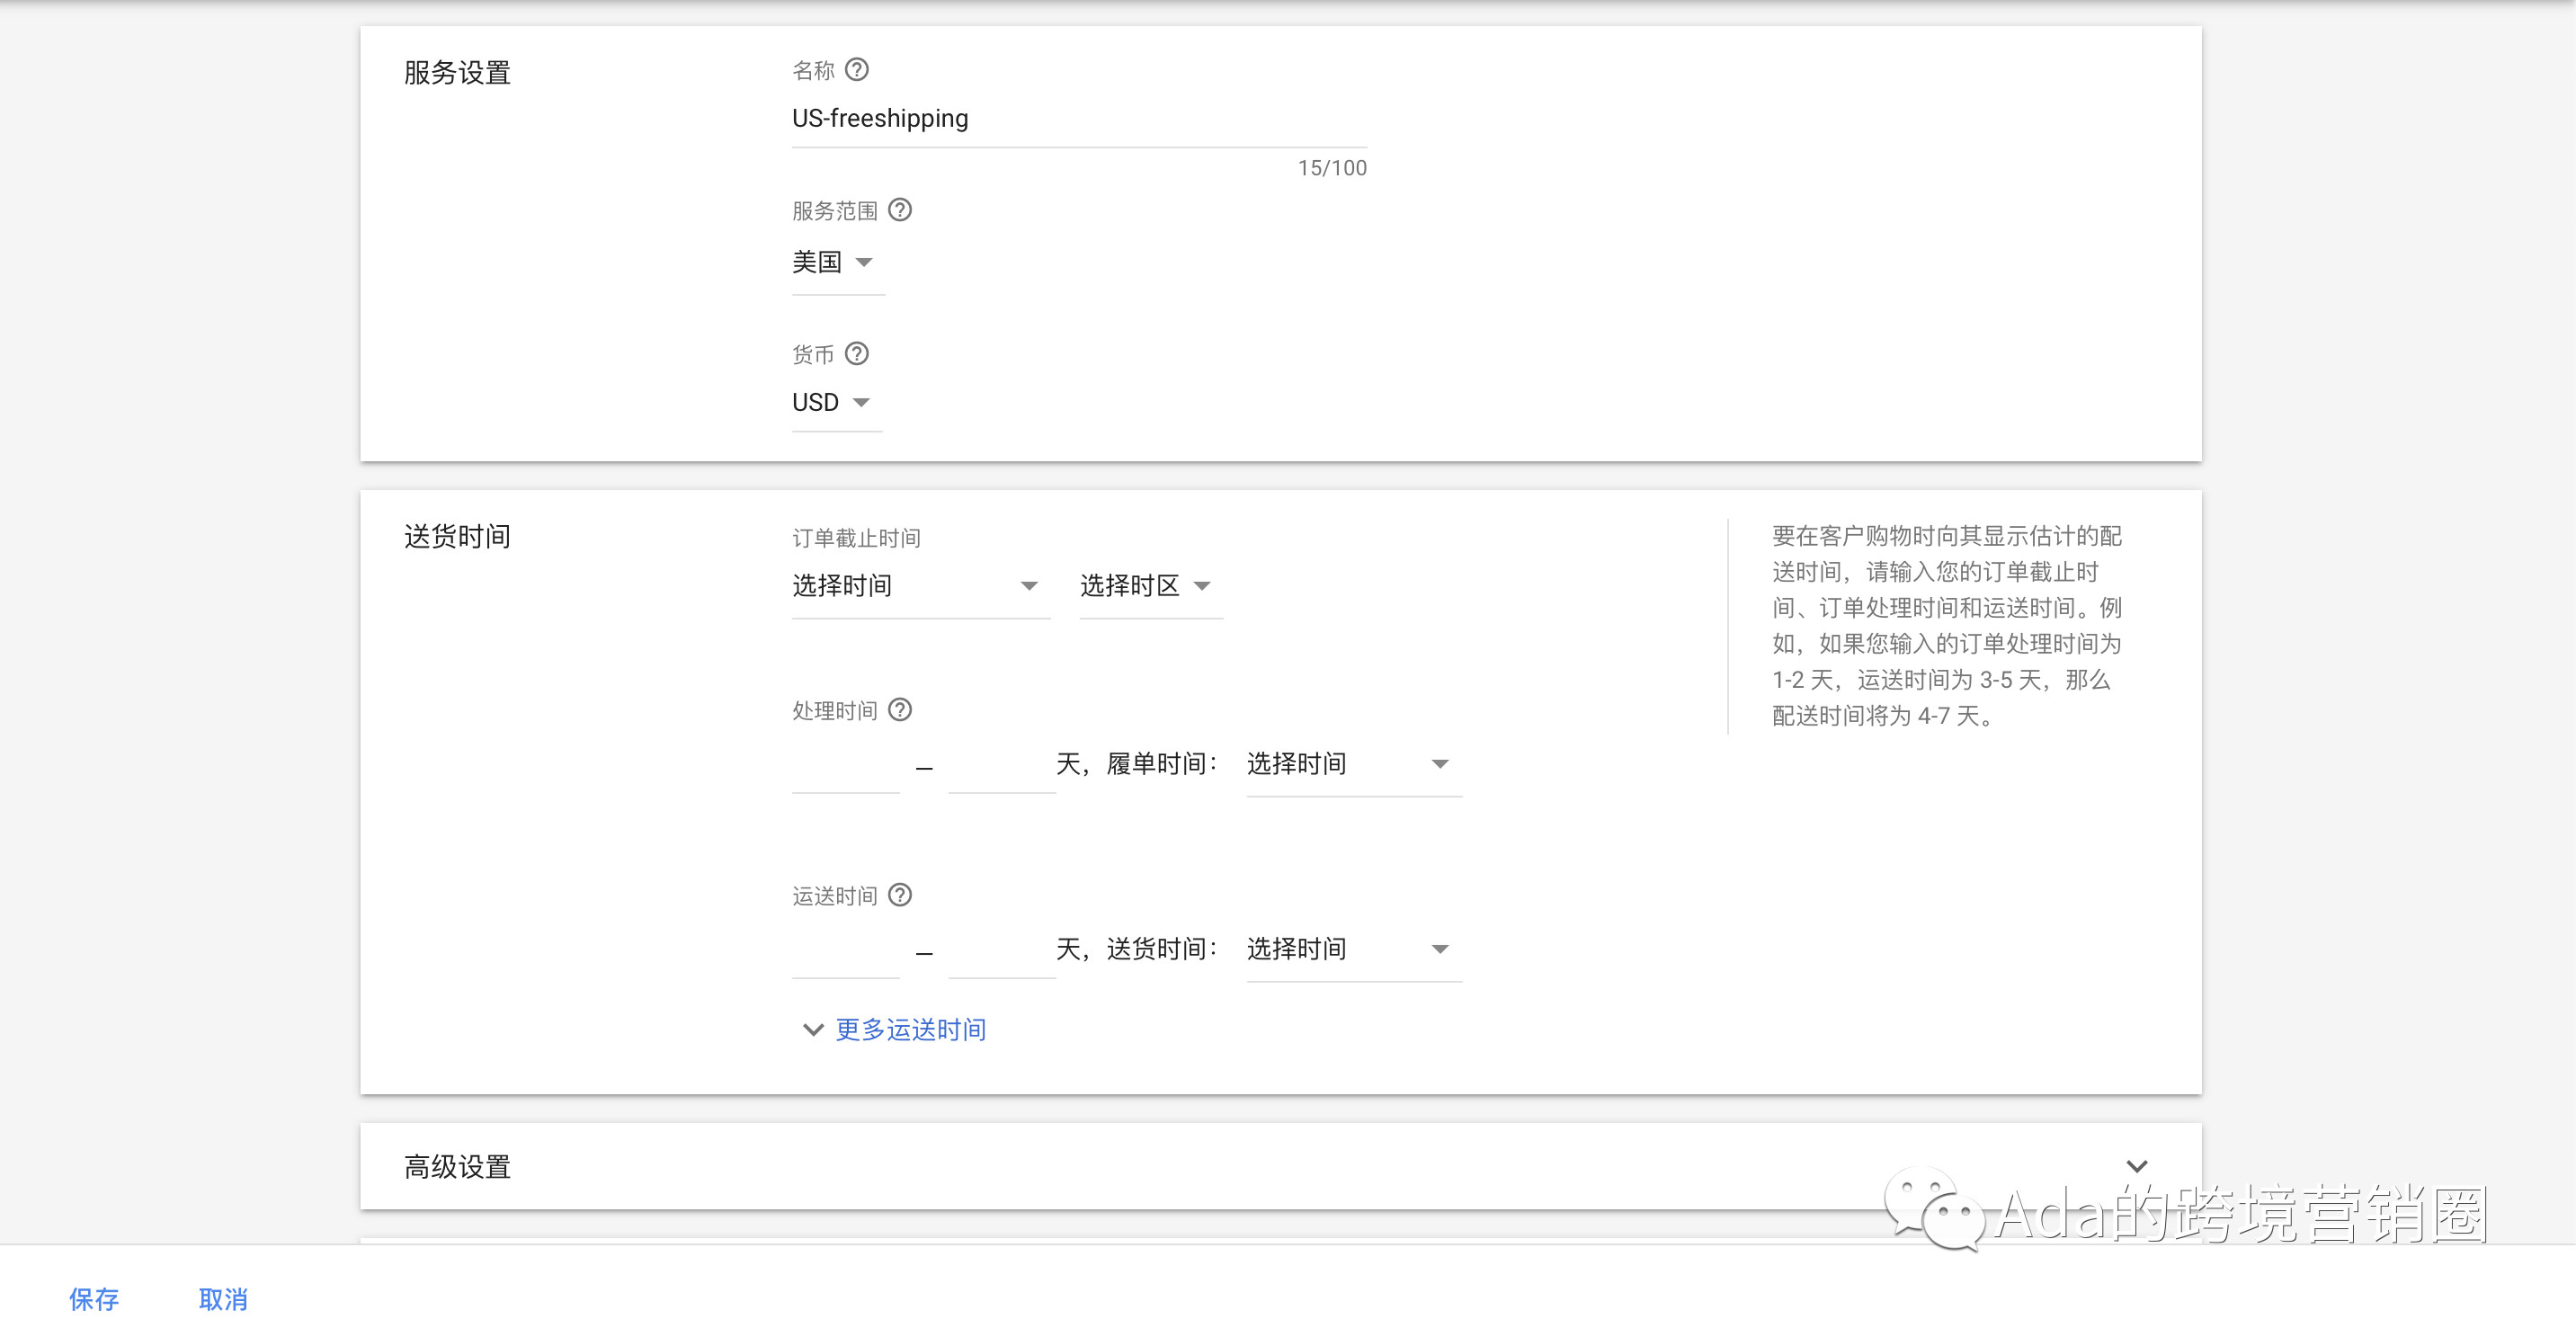The width and height of the screenshot is (2576, 1328).
Task: Click the 服务范围 question mark help icon
Action: (901, 210)
